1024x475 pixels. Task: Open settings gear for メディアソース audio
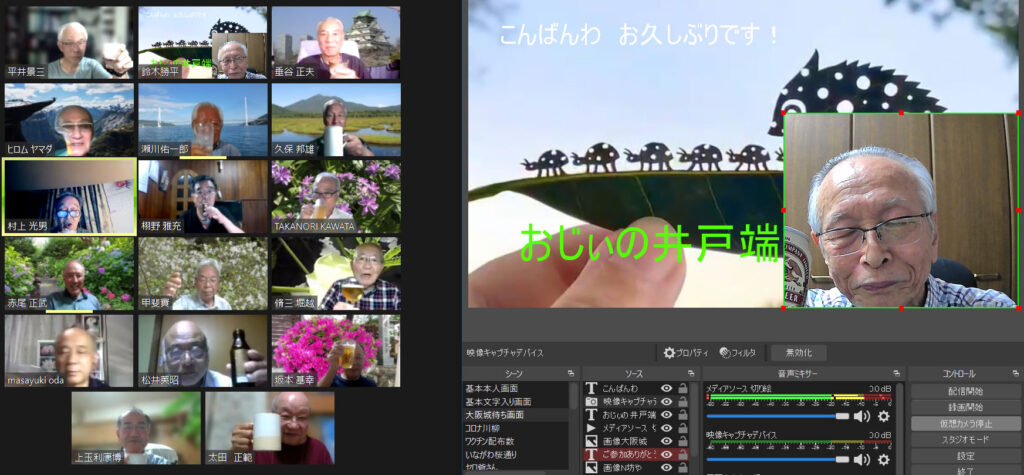click(883, 416)
